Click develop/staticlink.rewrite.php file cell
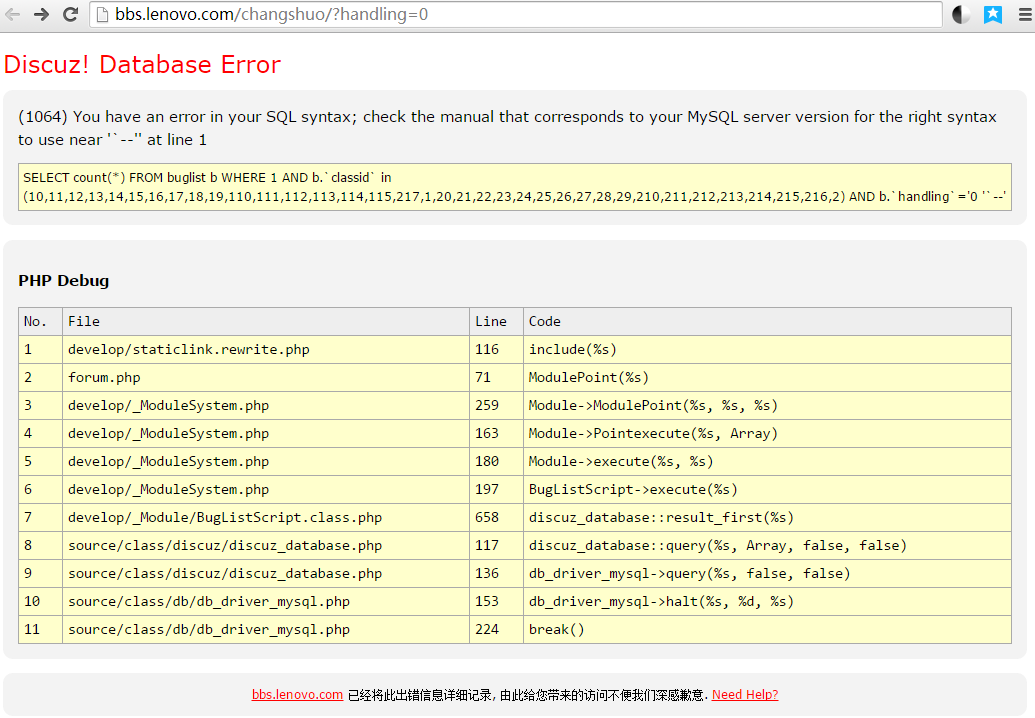 (x=266, y=350)
